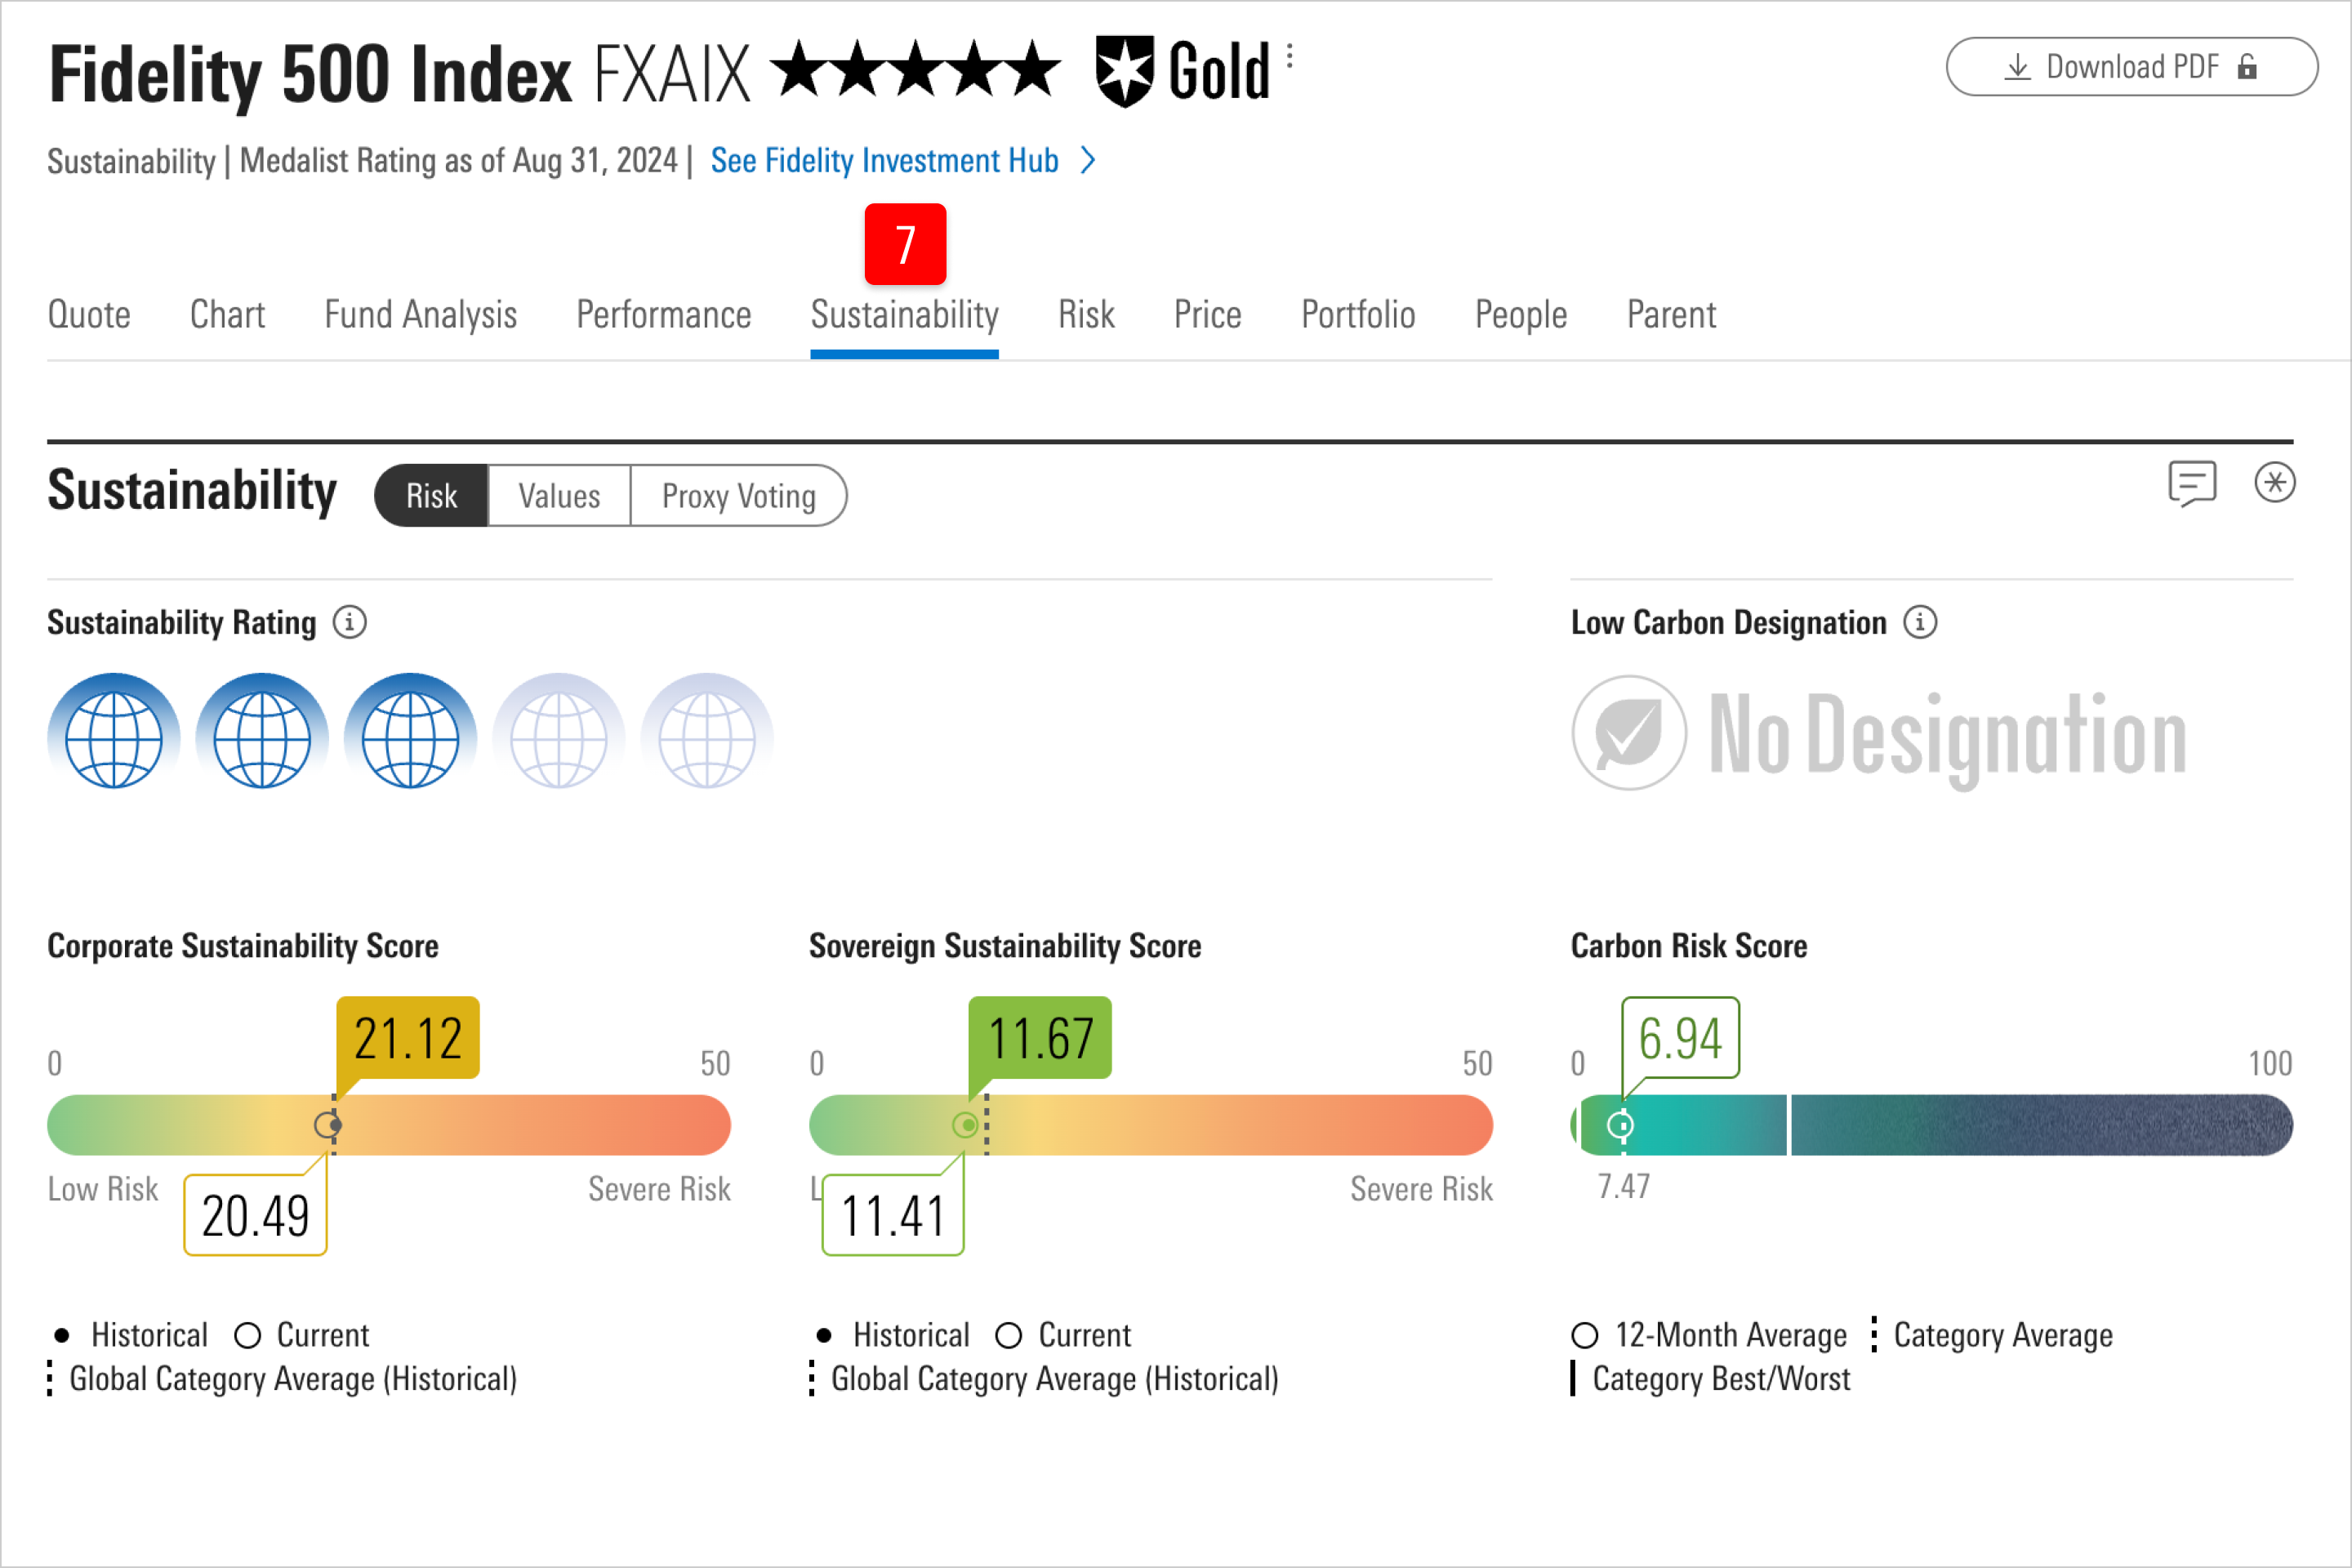Click the Carbon Risk Score marker
The height and width of the screenshot is (1568, 2352).
[x=1621, y=1126]
